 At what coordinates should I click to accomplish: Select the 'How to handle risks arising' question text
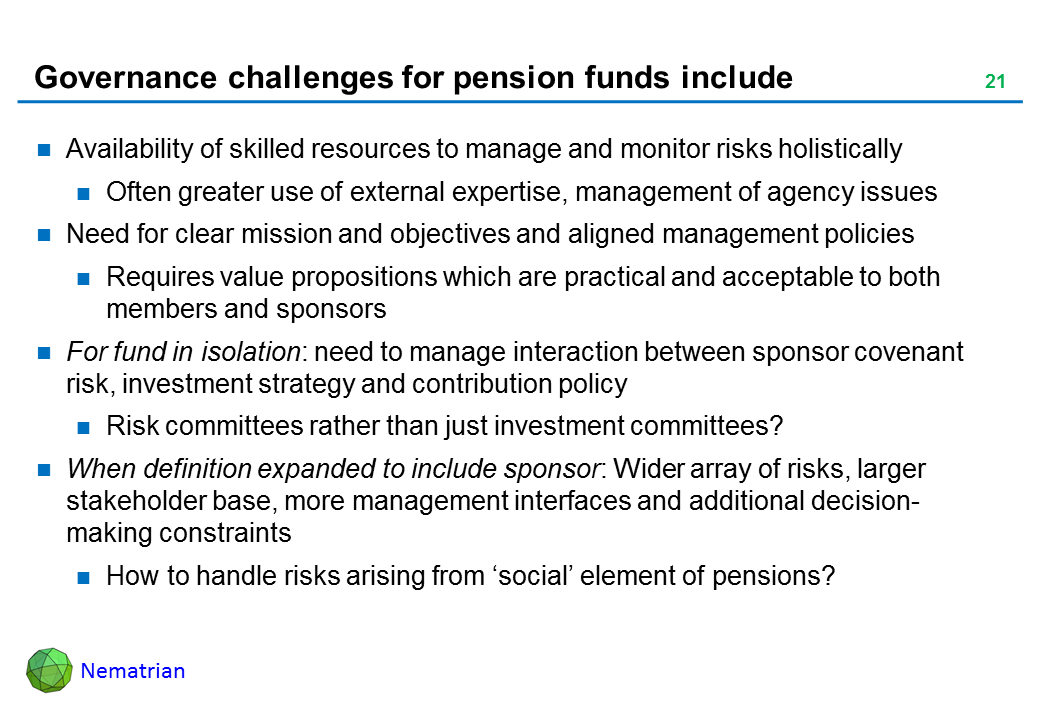(470, 577)
